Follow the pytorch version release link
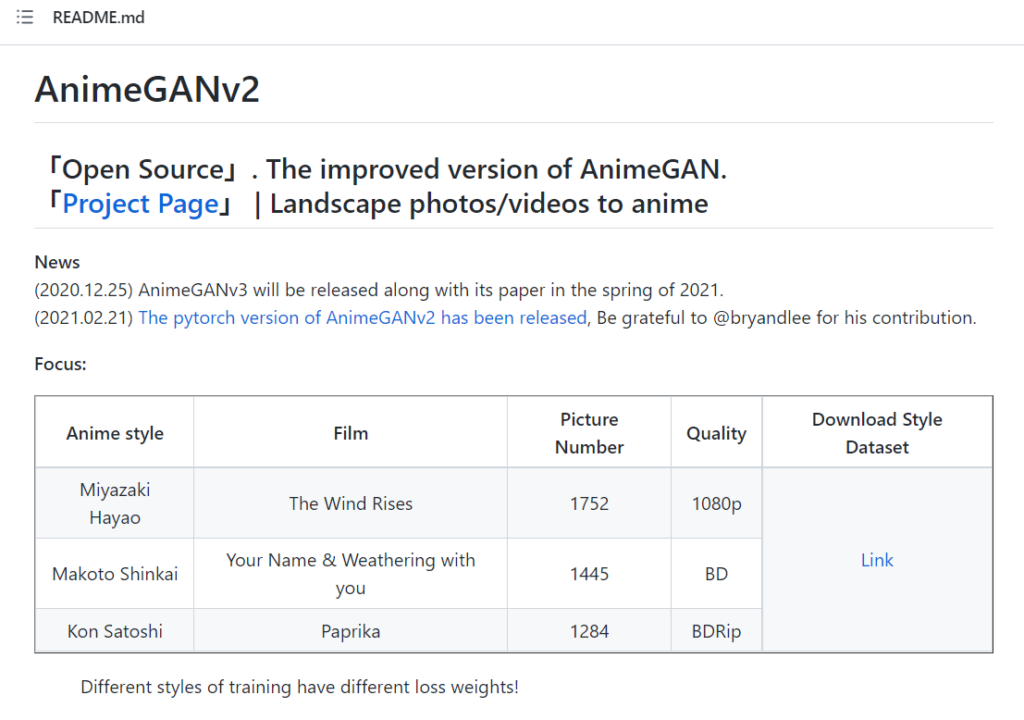This screenshot has width=1024, height=720. [362, 317]
